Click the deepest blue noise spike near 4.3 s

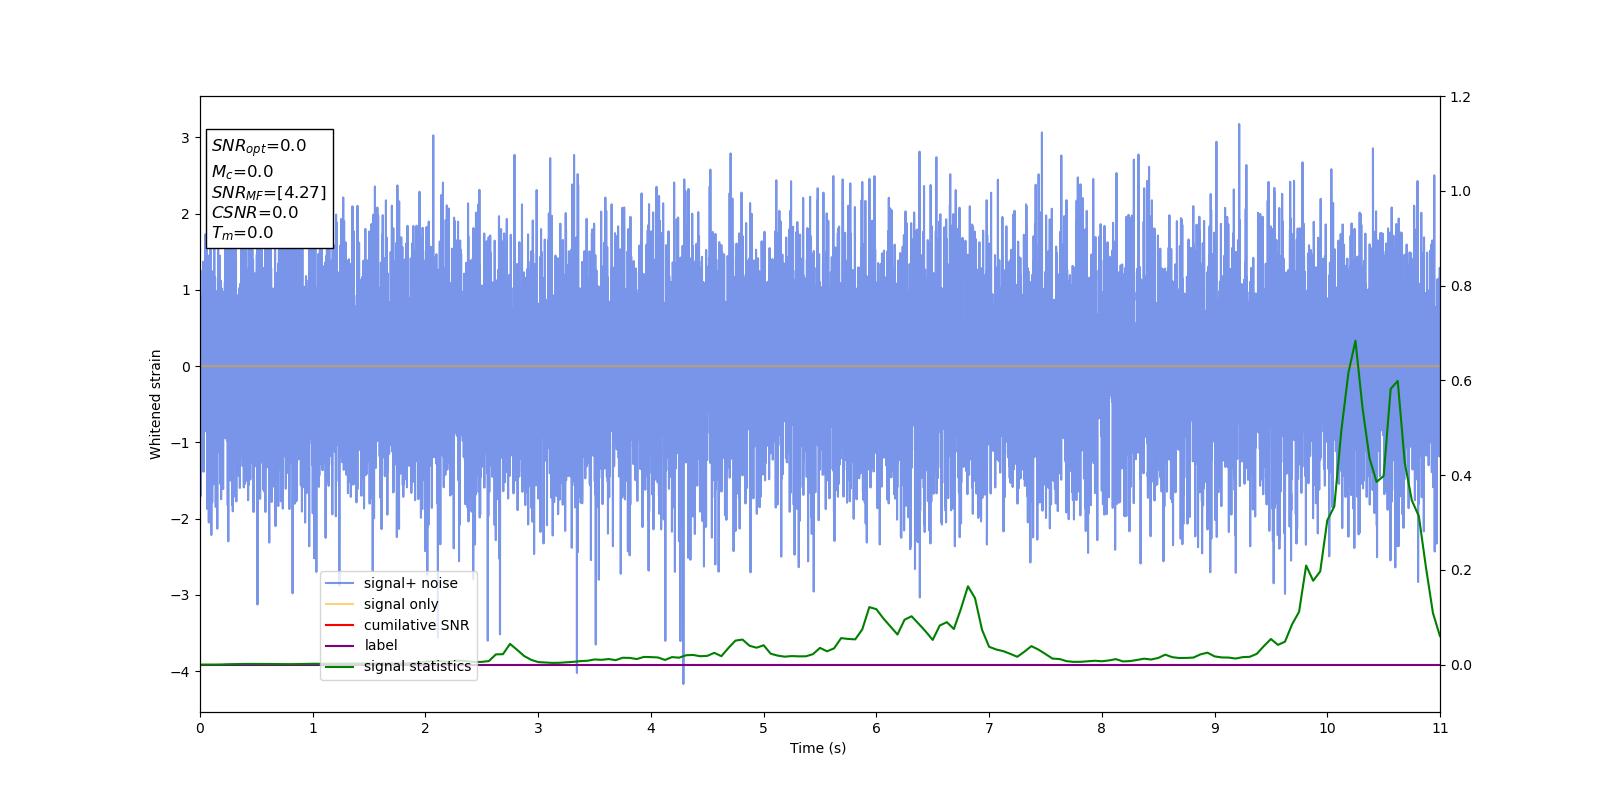click(x=684, y=682)
